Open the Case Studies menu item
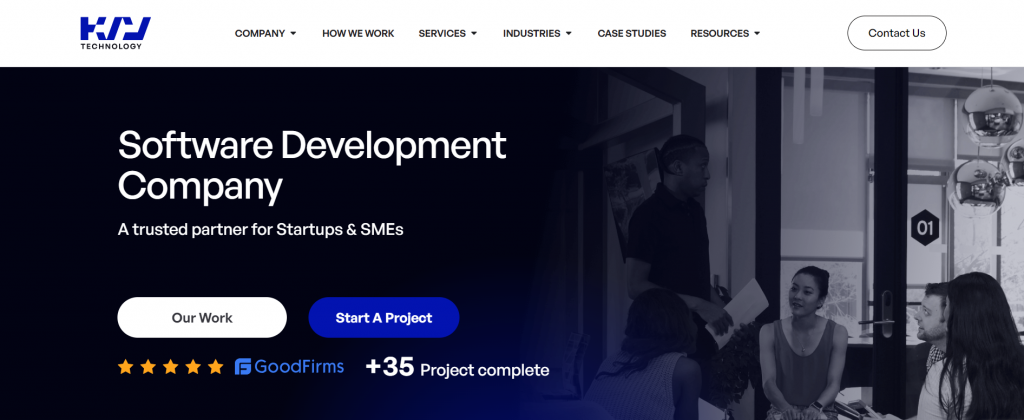 pos(632,33)
